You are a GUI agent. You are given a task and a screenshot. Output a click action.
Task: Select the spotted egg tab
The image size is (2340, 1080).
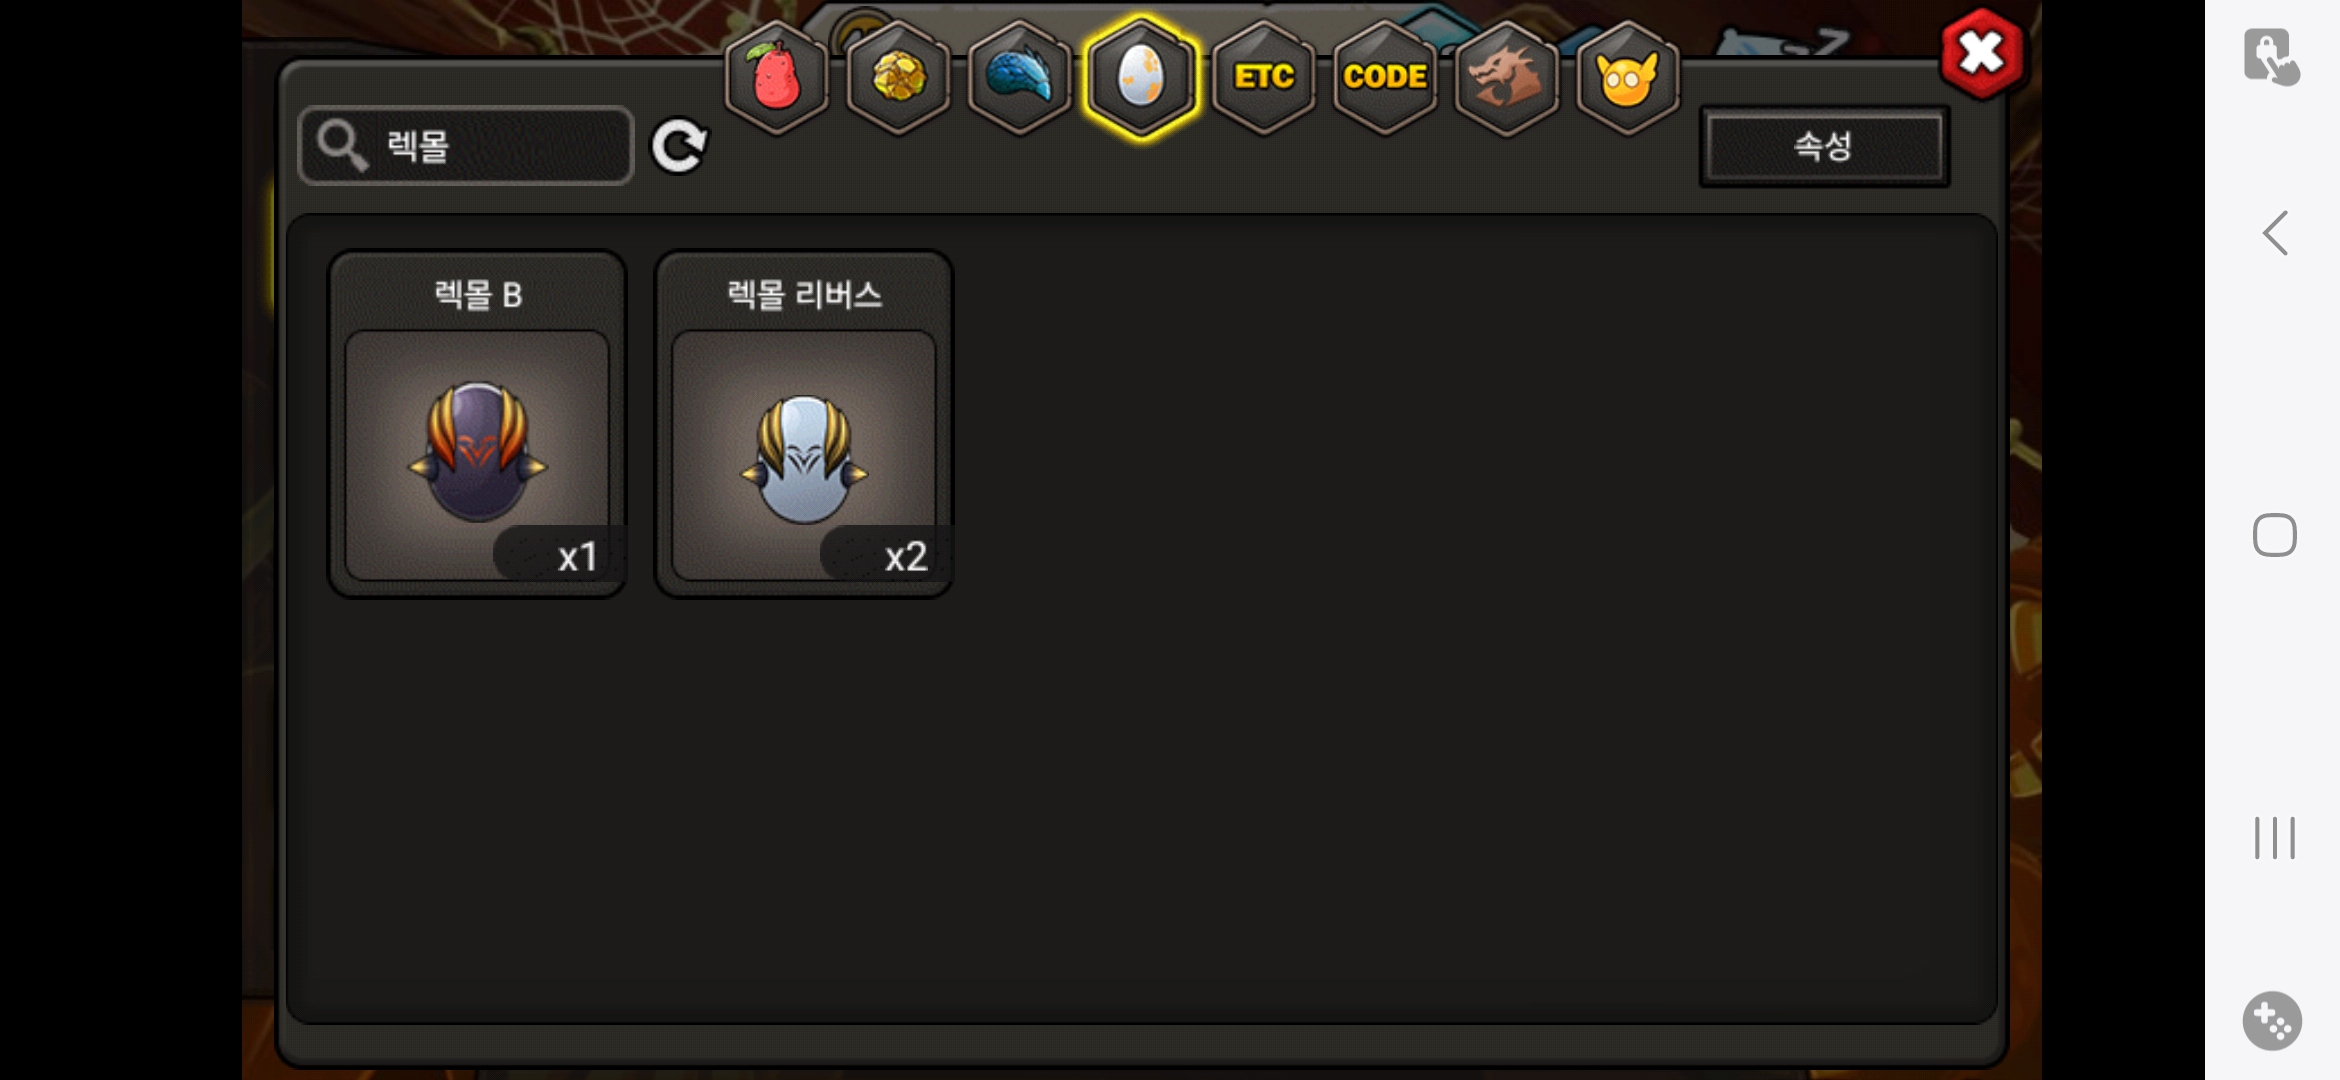1141,76
